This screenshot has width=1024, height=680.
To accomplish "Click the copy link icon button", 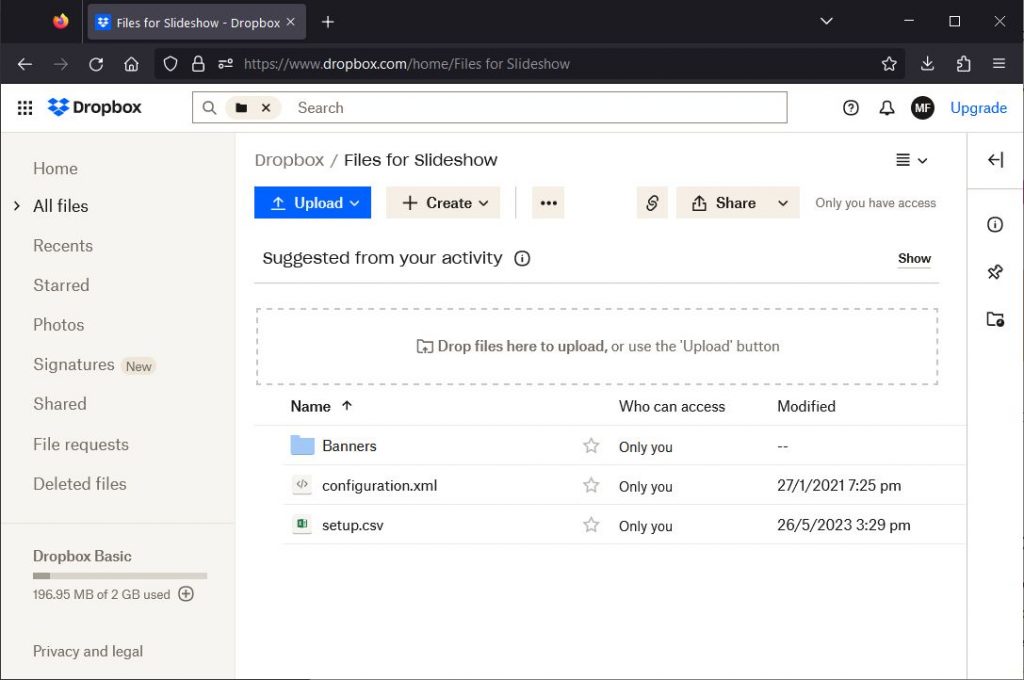I will point(652,203).
